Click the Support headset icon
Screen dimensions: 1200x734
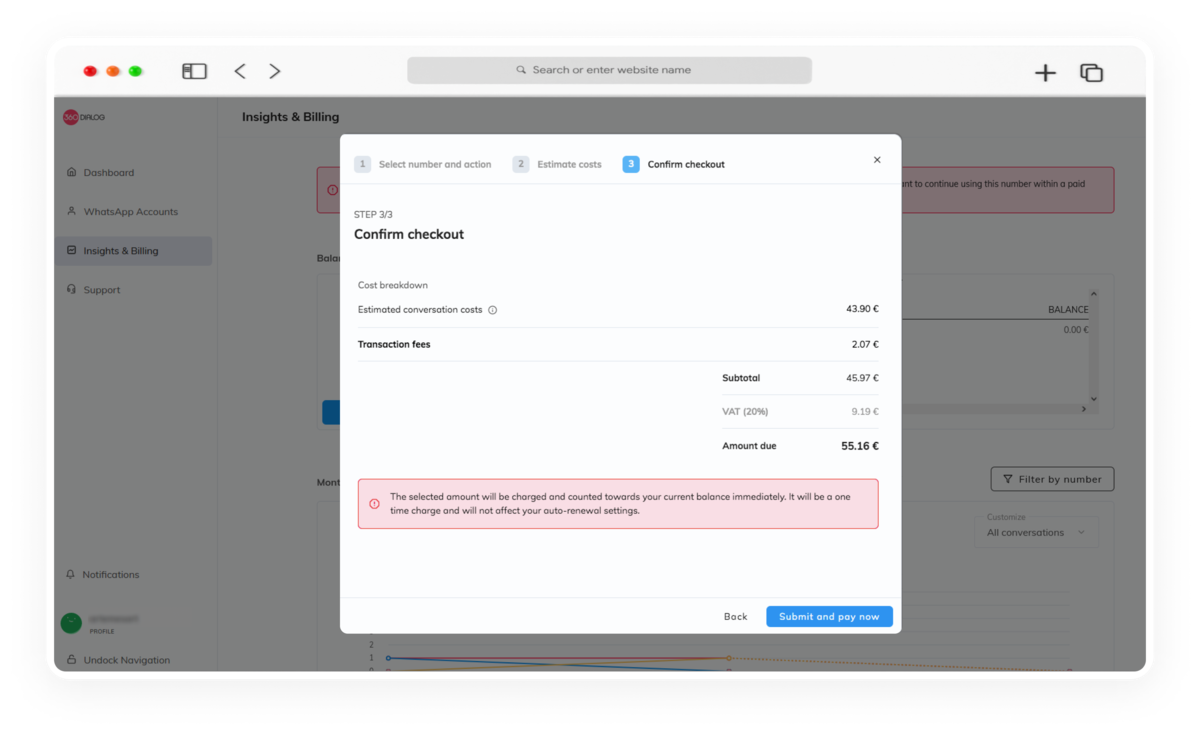(71, 290)
